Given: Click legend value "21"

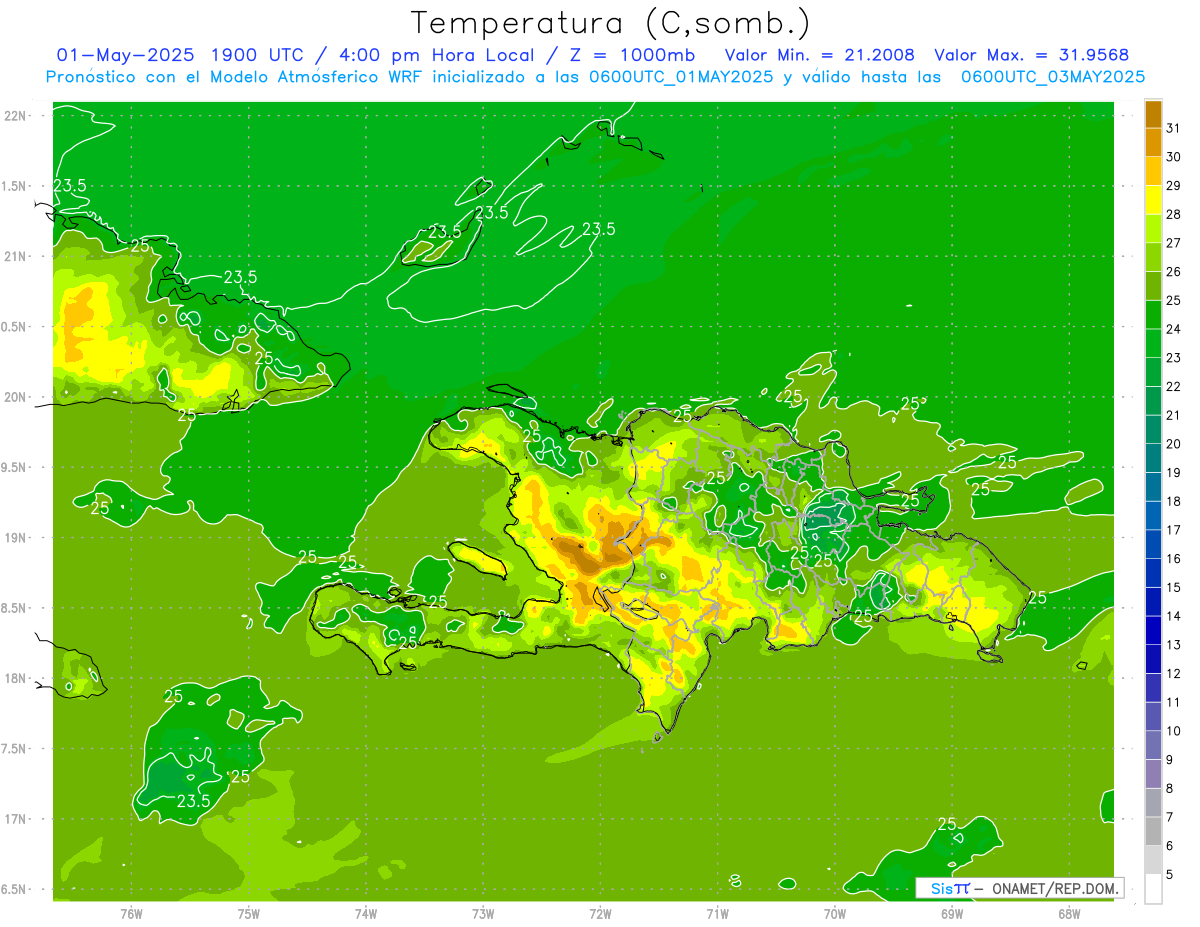Looking at the screenshot, I should [1172, 415].
